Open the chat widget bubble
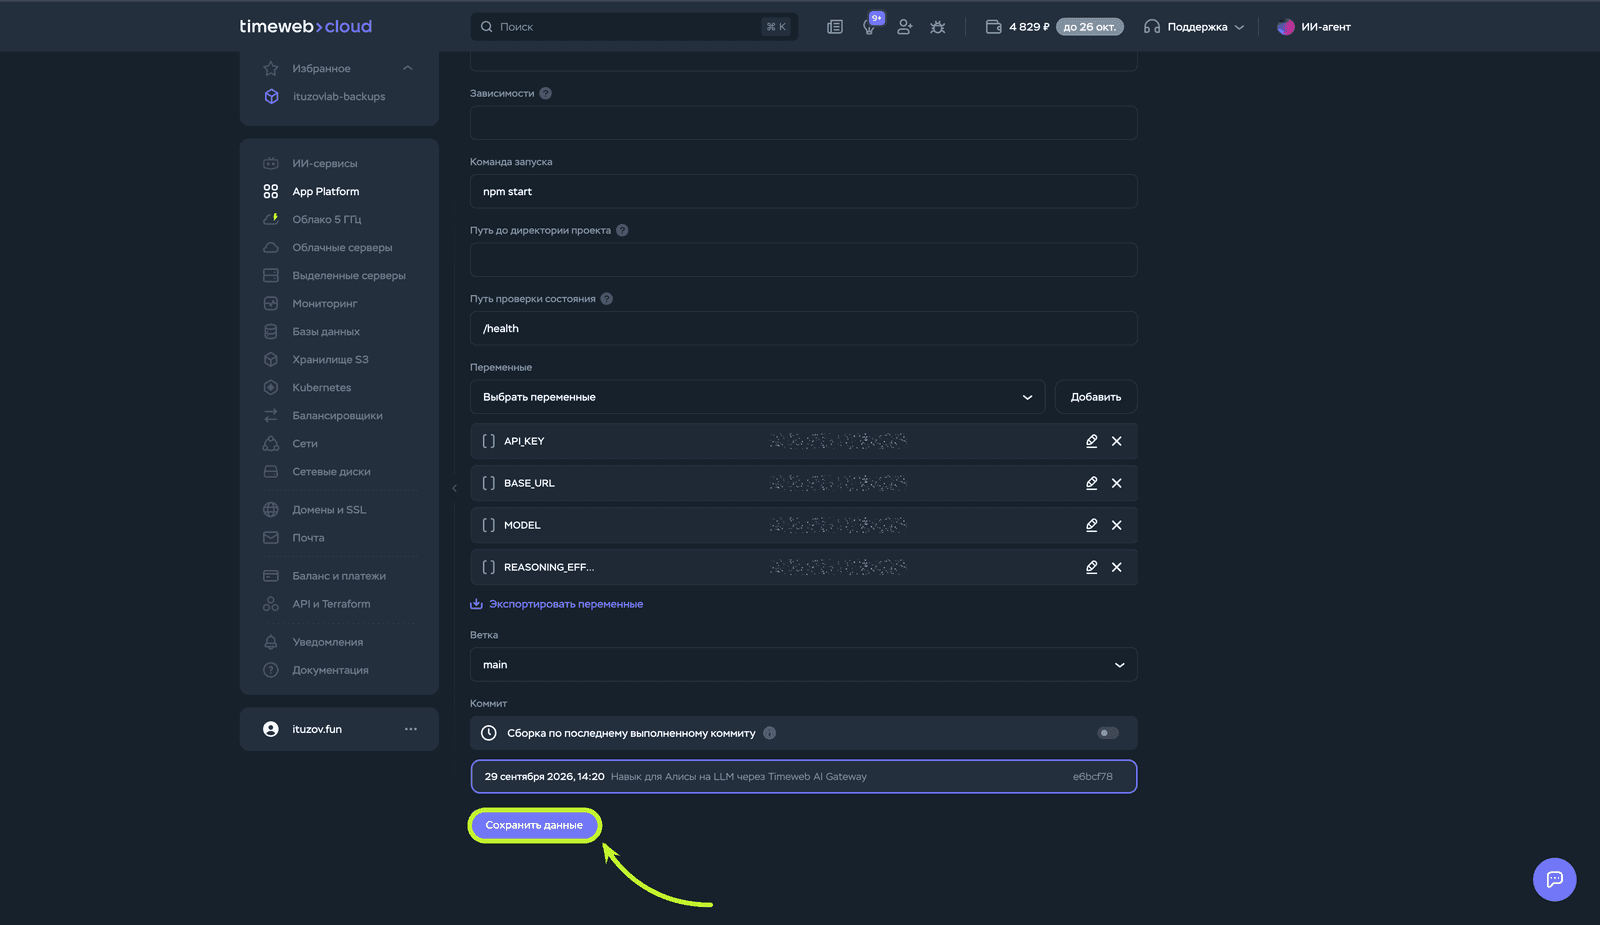Screen dimensions: 1600x925 pos(1555,880)
